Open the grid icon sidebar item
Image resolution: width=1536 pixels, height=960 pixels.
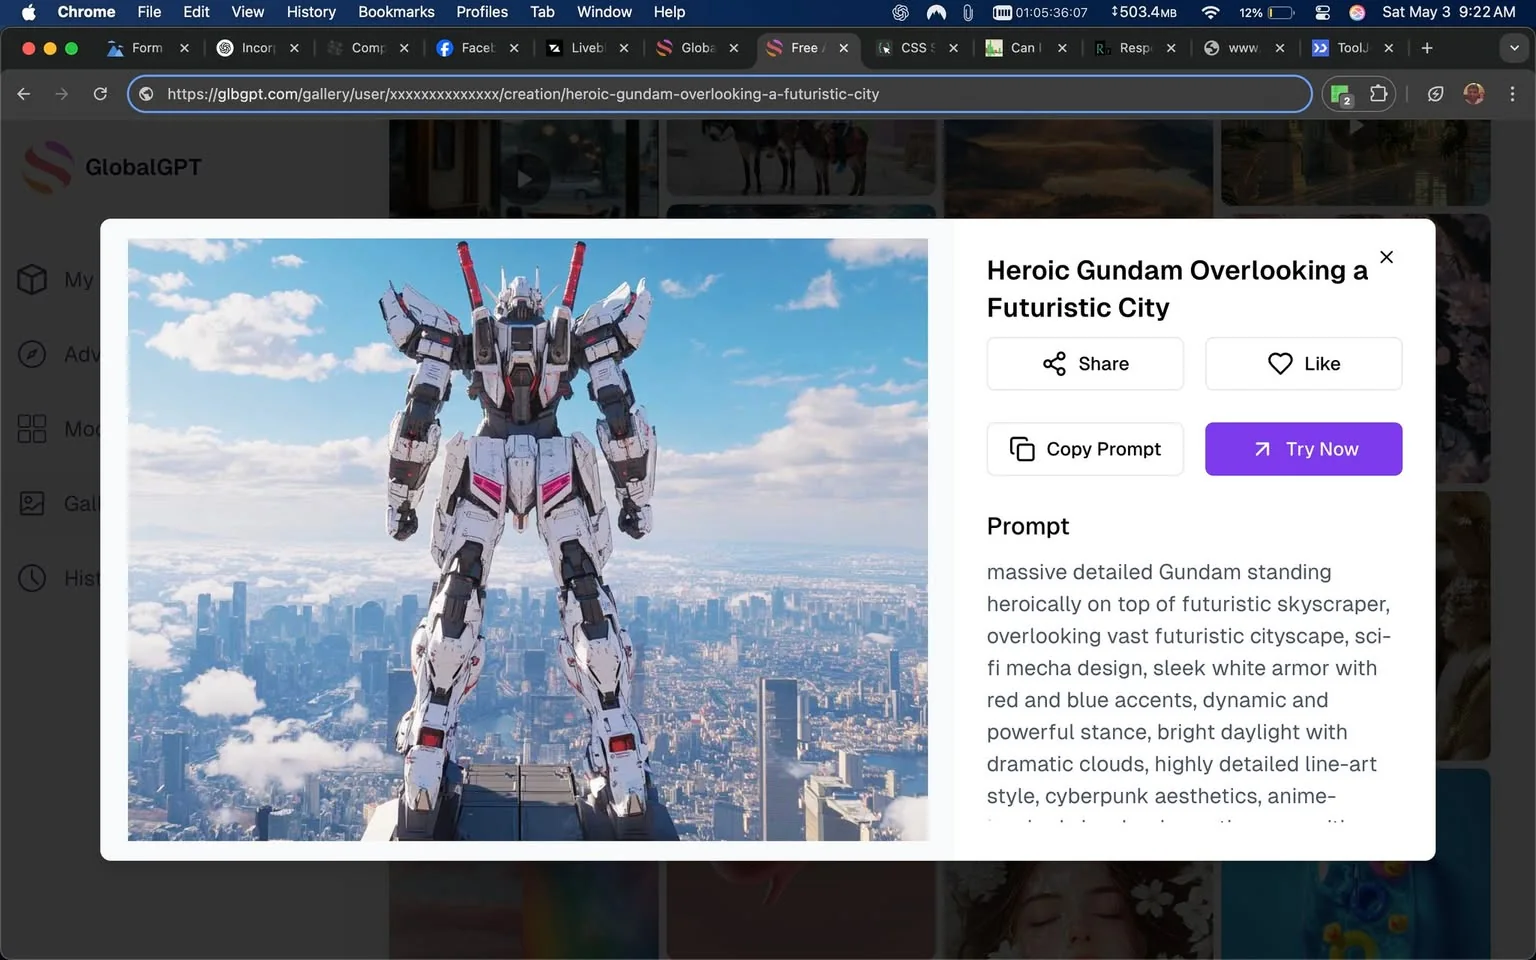point(32,429)
